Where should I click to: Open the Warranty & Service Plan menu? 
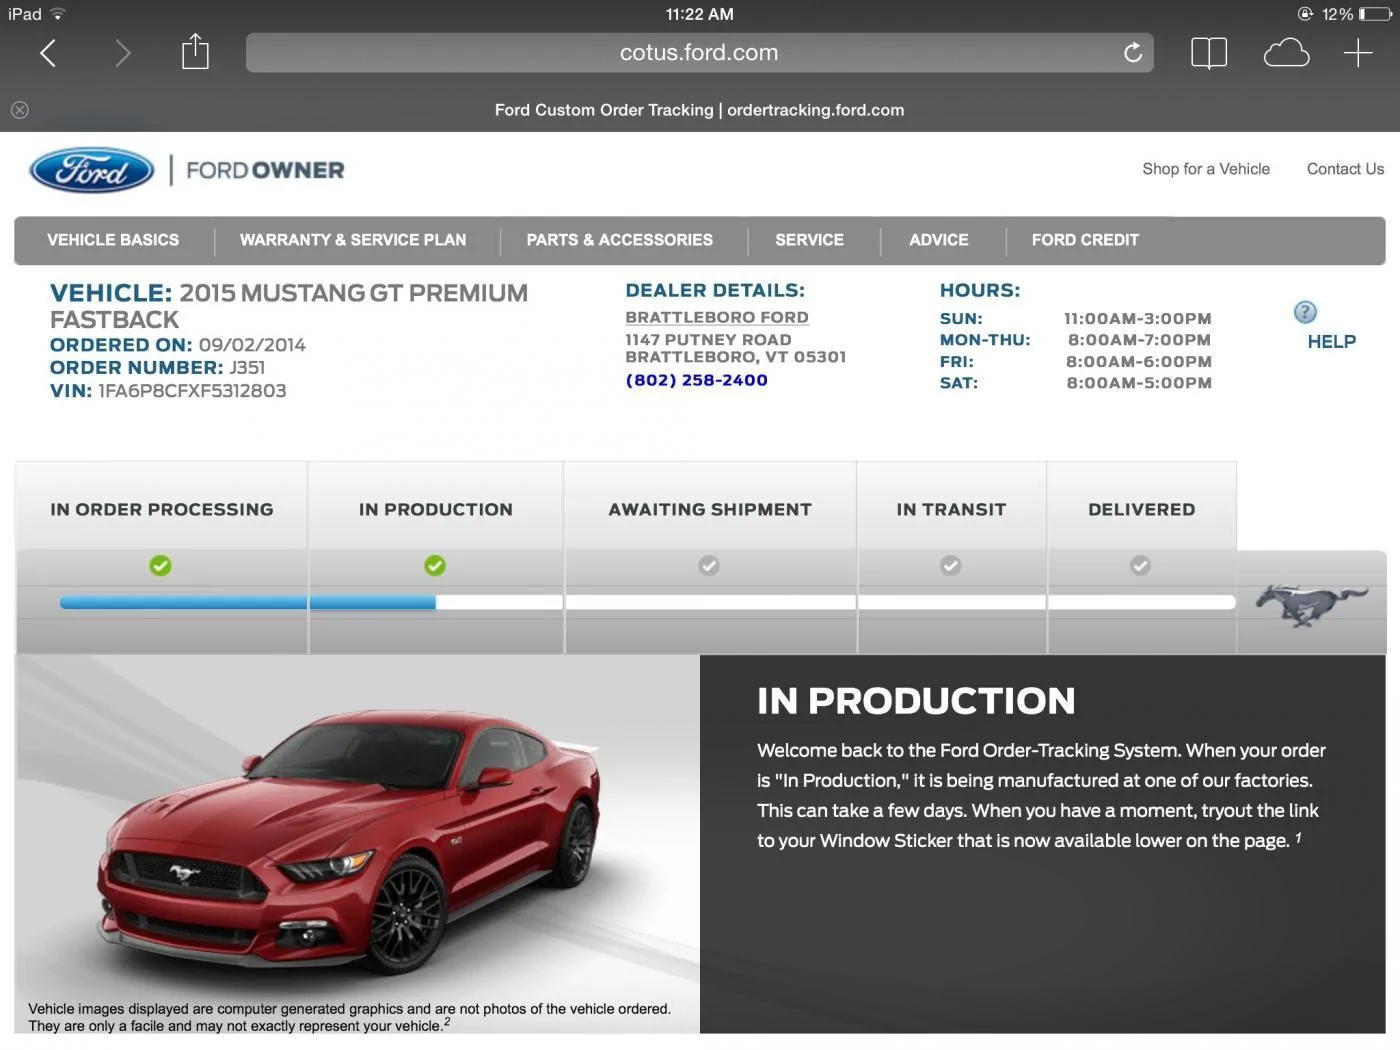pos(353,240)
